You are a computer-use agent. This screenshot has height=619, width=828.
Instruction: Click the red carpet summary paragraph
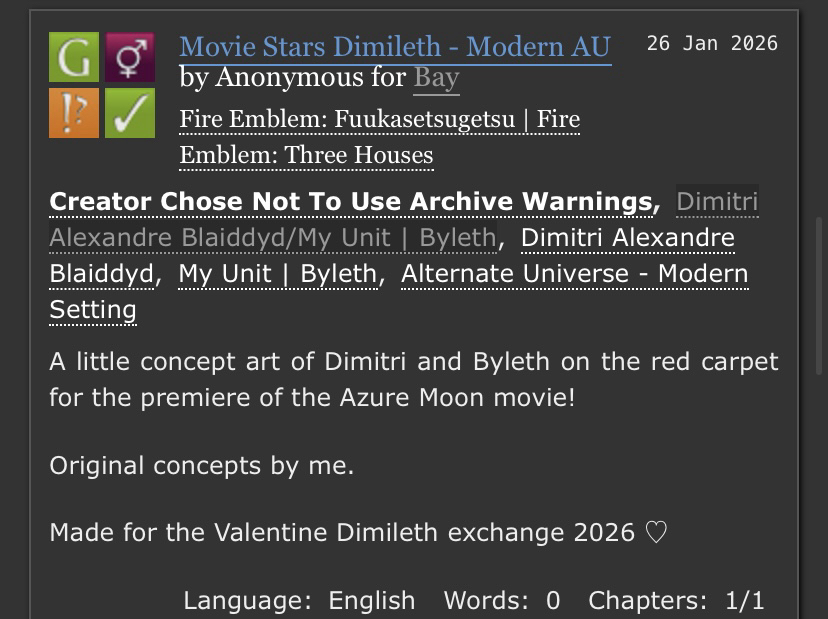coord(413,379)
